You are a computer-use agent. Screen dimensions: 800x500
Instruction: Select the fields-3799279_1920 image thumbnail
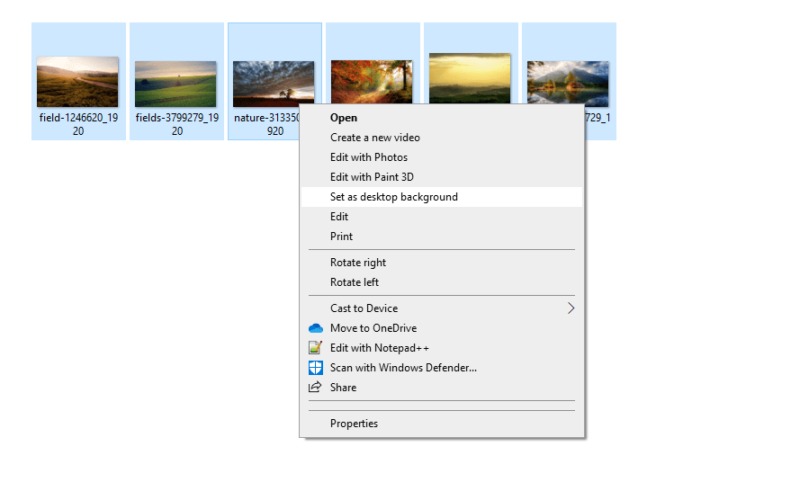[x=176, y=84]
